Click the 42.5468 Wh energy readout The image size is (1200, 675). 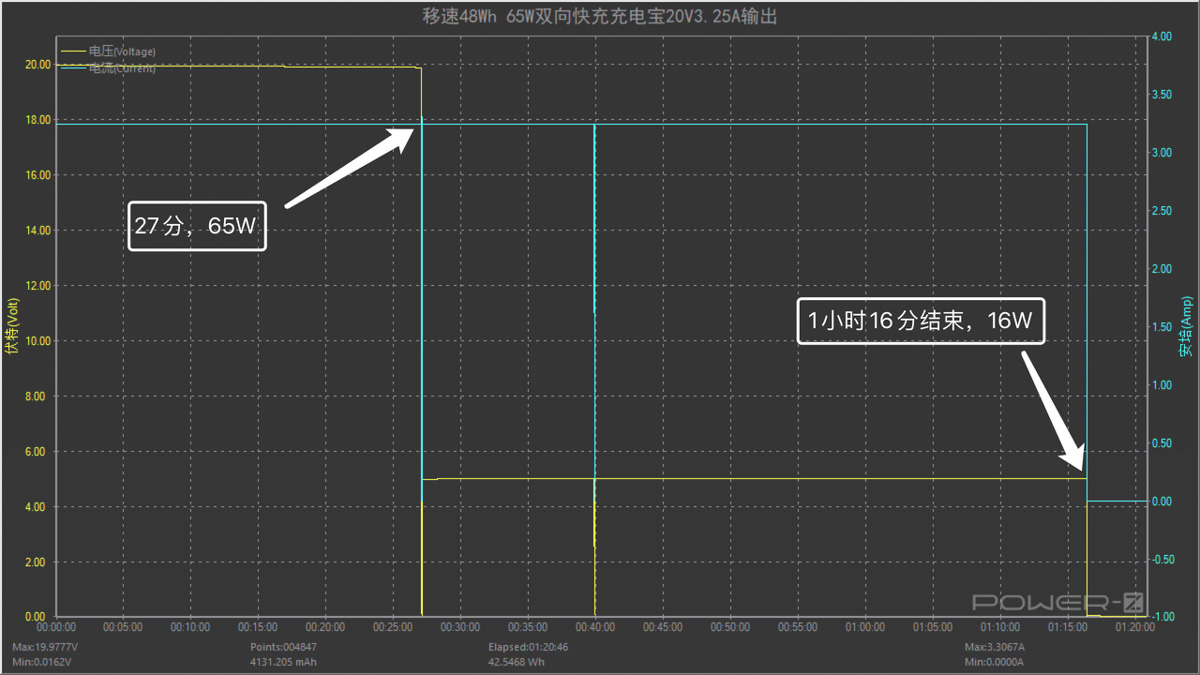511,661
